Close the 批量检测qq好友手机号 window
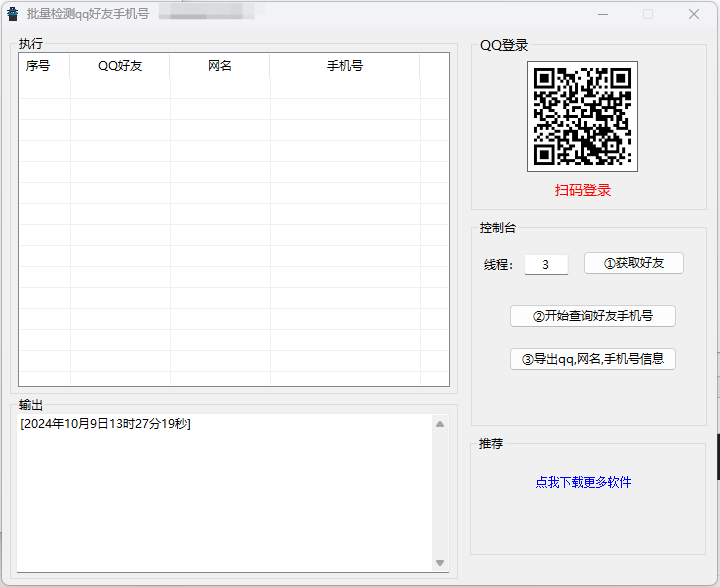The height and width of the screenshot is (587, 720). [693, 14]
